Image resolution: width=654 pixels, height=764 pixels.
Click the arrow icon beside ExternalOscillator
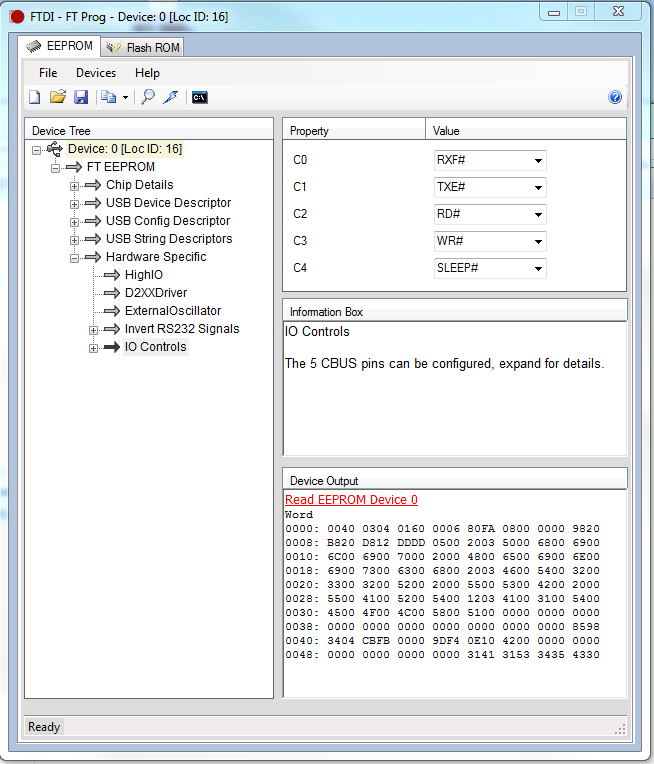[112, 311]
